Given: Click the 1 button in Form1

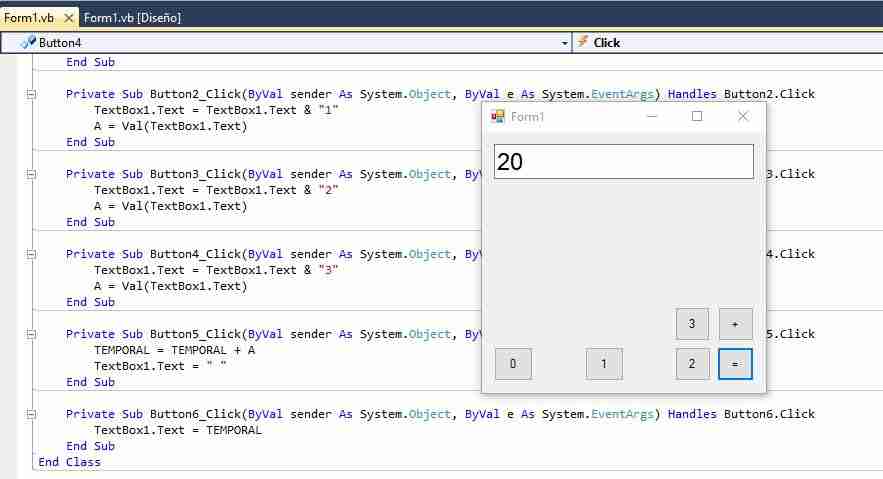Looking at the screenshot, I should pos(604,364).
